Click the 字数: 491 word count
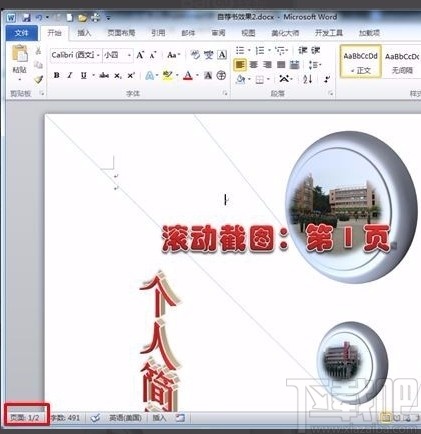This screenshot has height=434, width=421. (66, 418)
